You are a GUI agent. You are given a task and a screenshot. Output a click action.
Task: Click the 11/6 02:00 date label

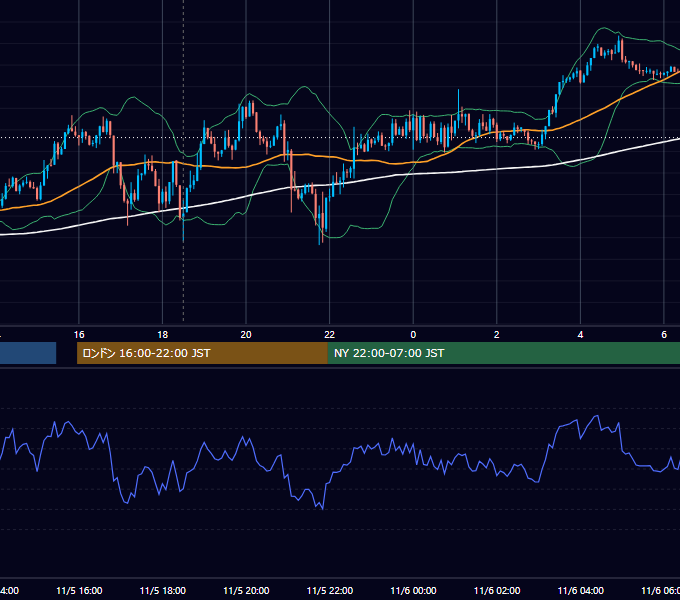pyautogui.click(x=497, y=590)
